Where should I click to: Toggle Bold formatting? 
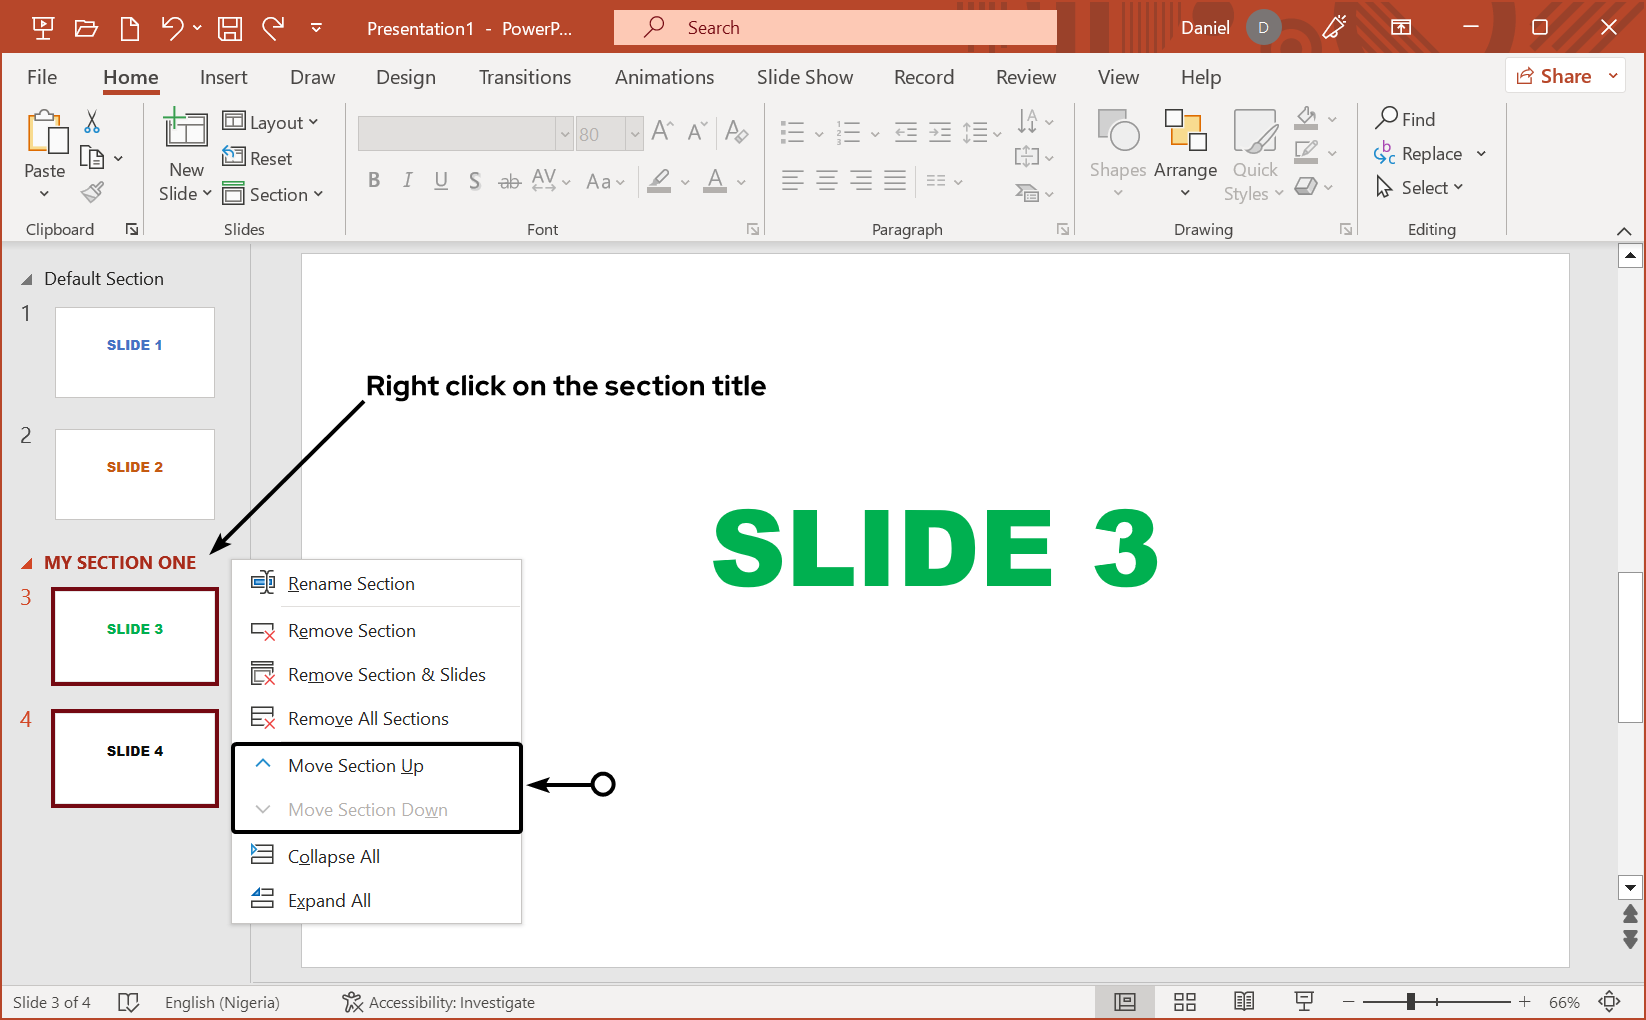[x=374, y=181]
